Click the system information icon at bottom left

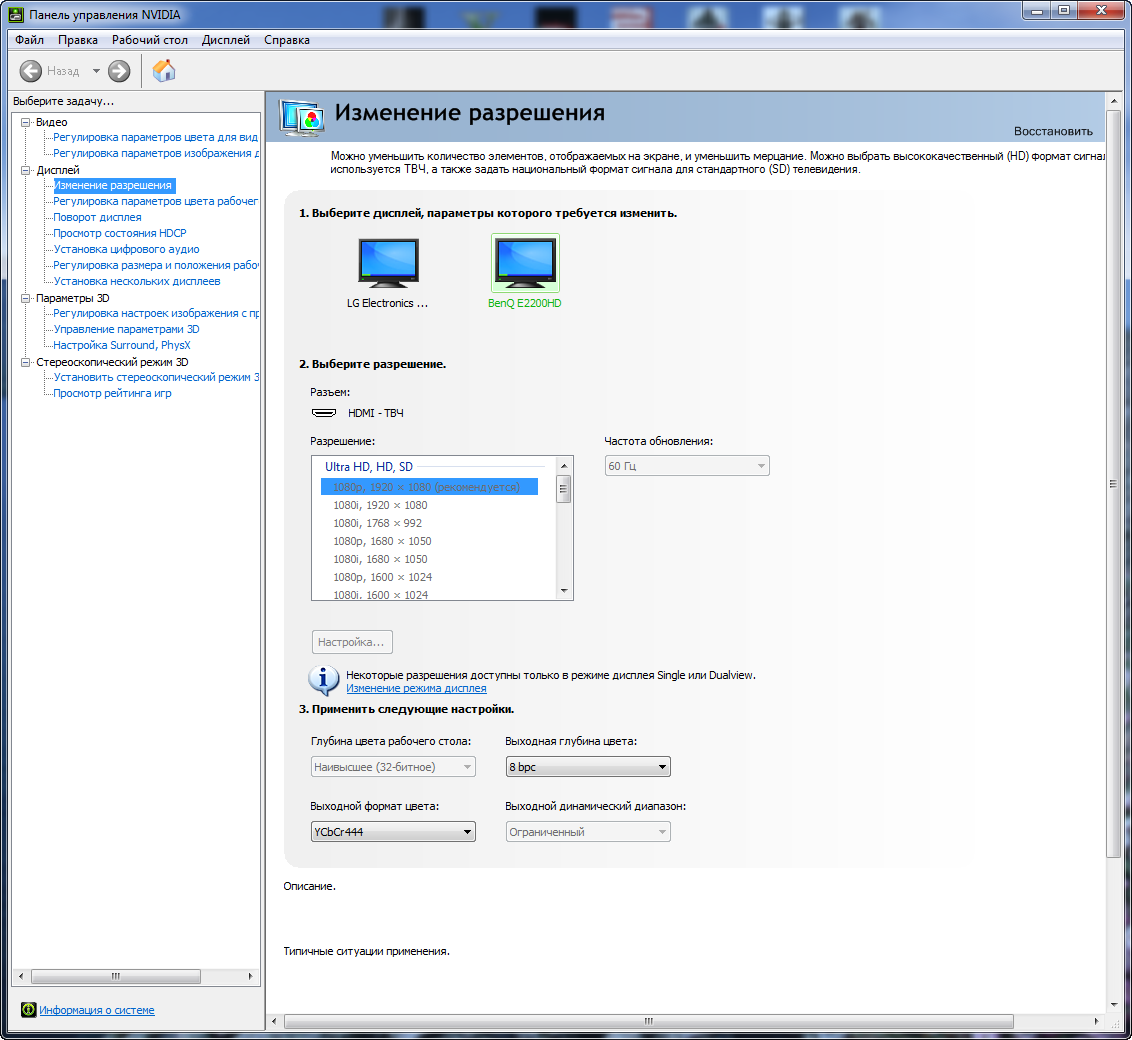tap(28, 1010)
